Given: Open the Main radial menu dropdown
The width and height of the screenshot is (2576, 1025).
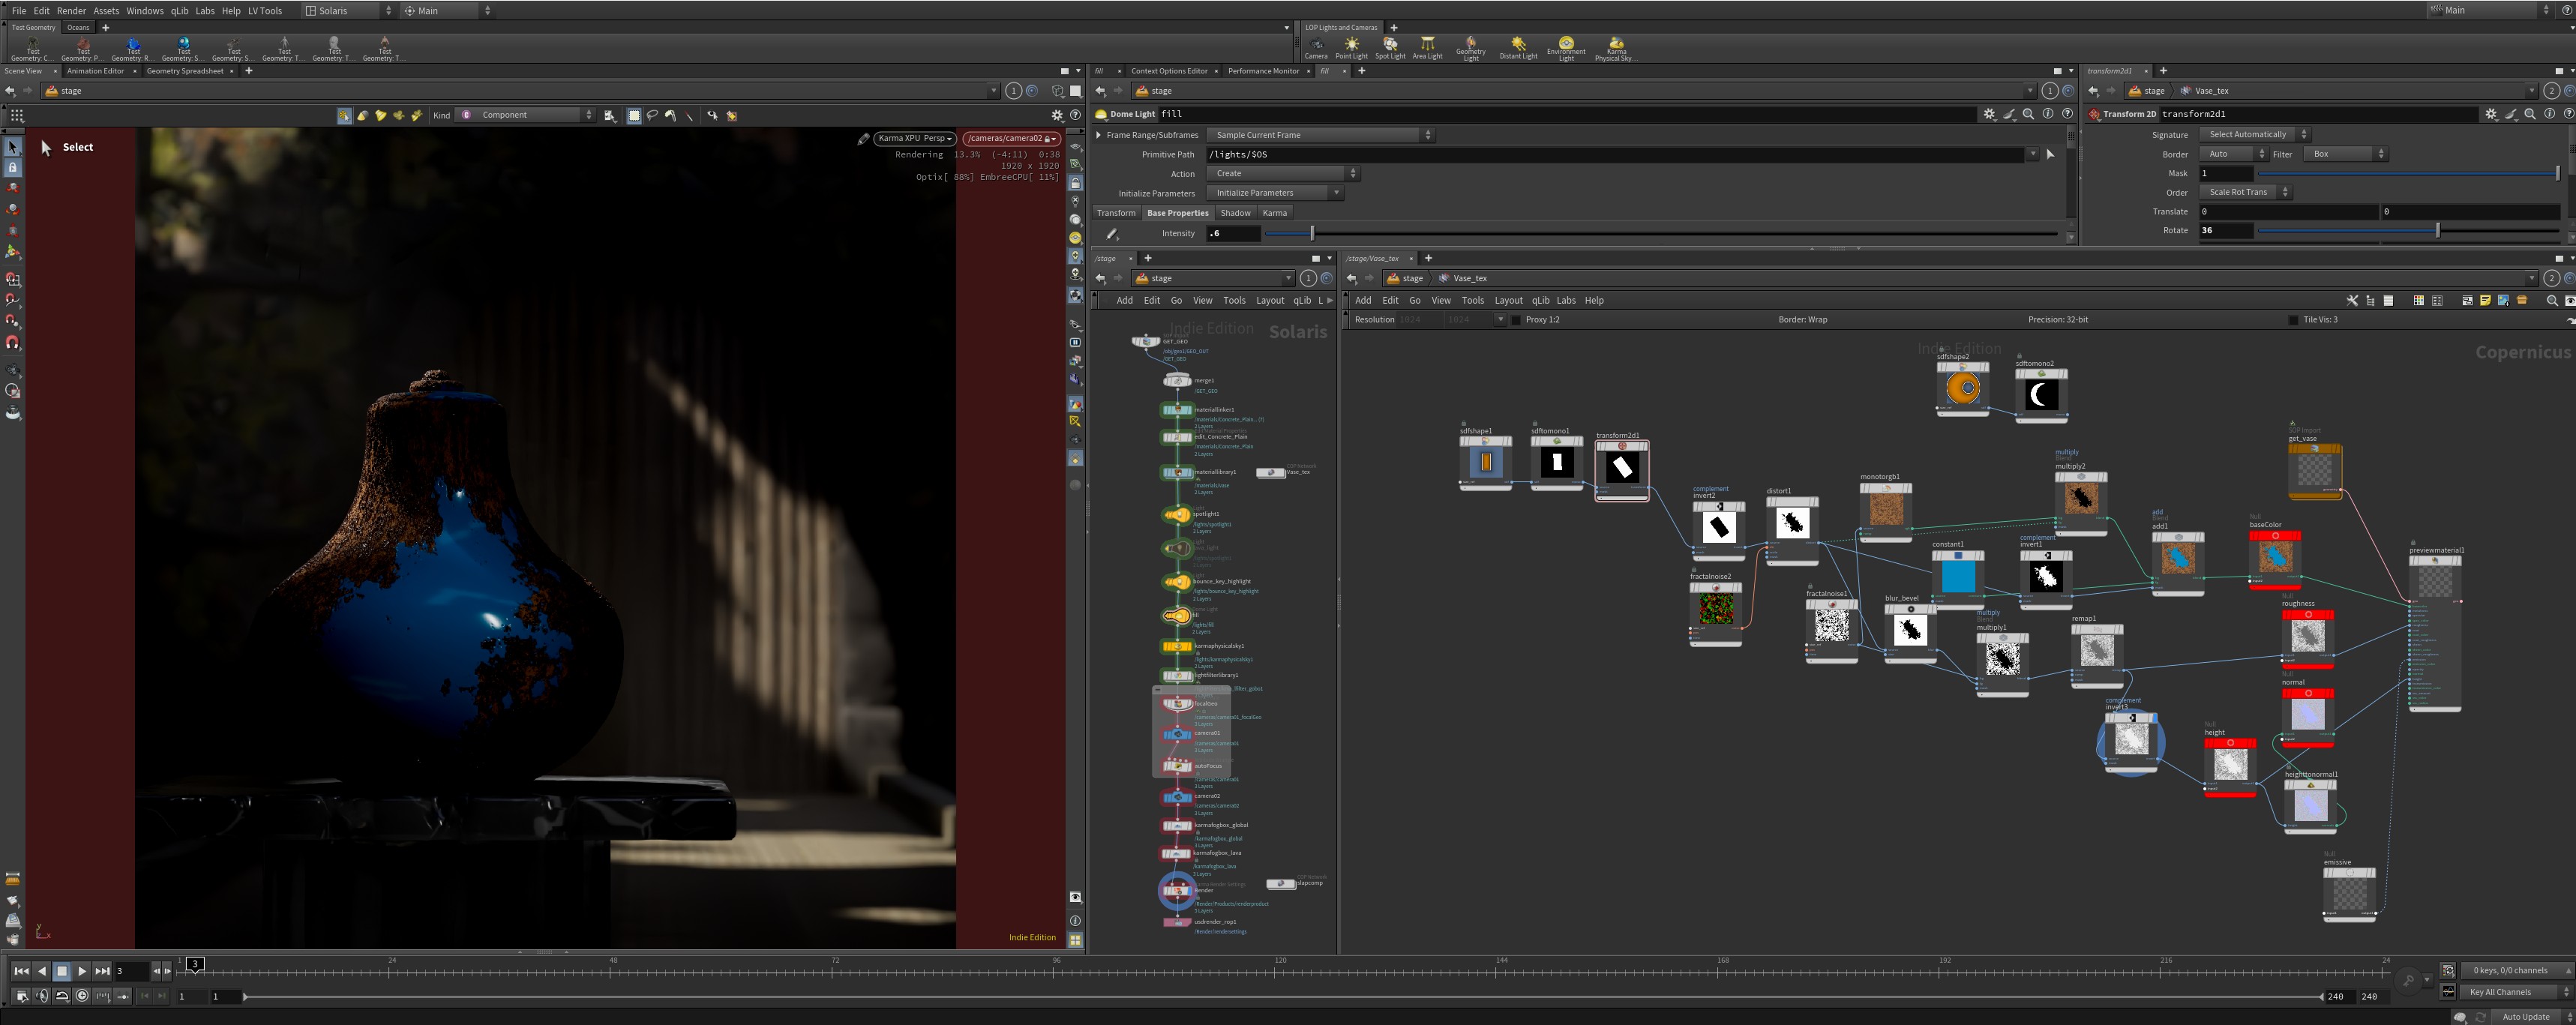Looking at the screenshot, I should (x=447, y=11).
